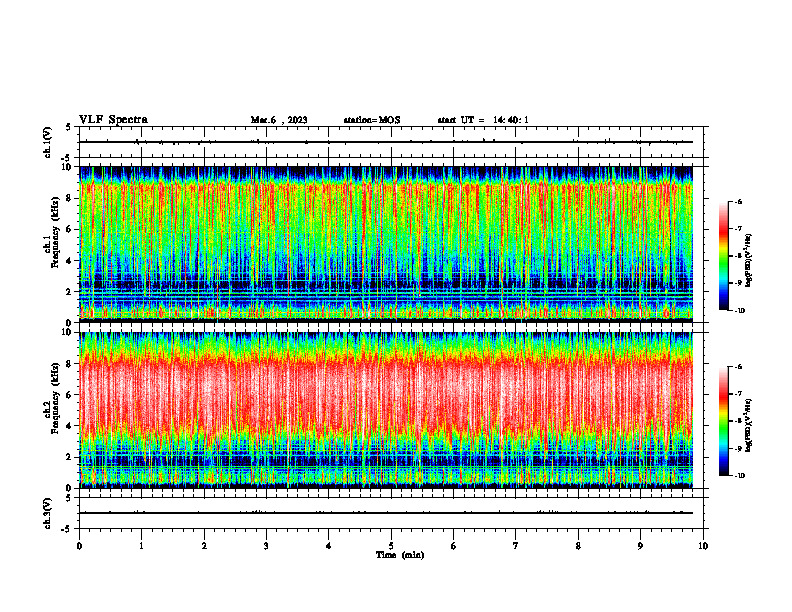Click the "8" kHz tick on ch.1 frequency axis
The width and height of the screenshot is (792, 612).
click(70, 198)
